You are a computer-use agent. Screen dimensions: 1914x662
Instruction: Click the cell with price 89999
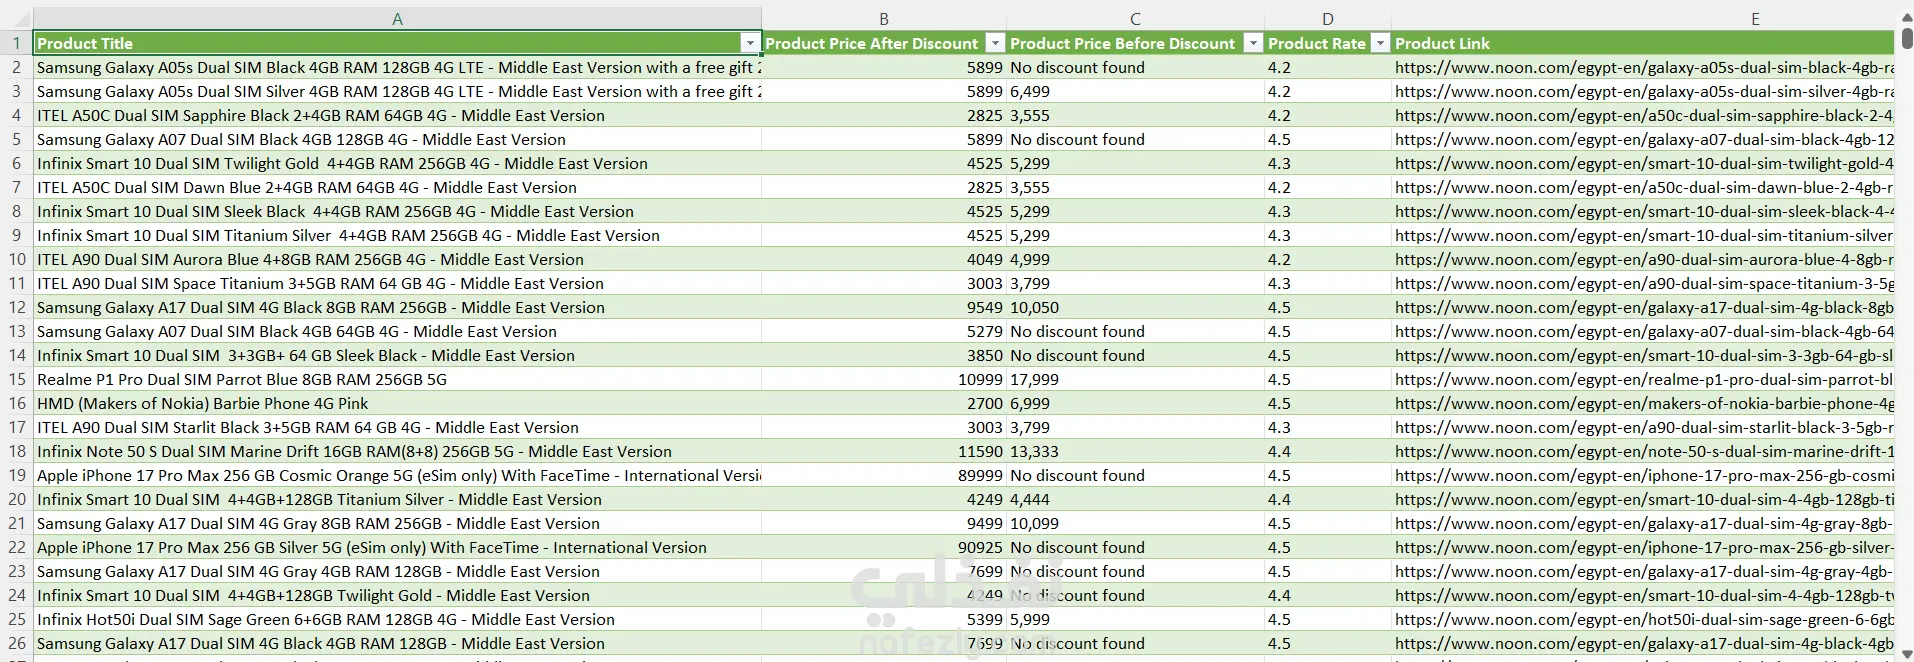980,476
